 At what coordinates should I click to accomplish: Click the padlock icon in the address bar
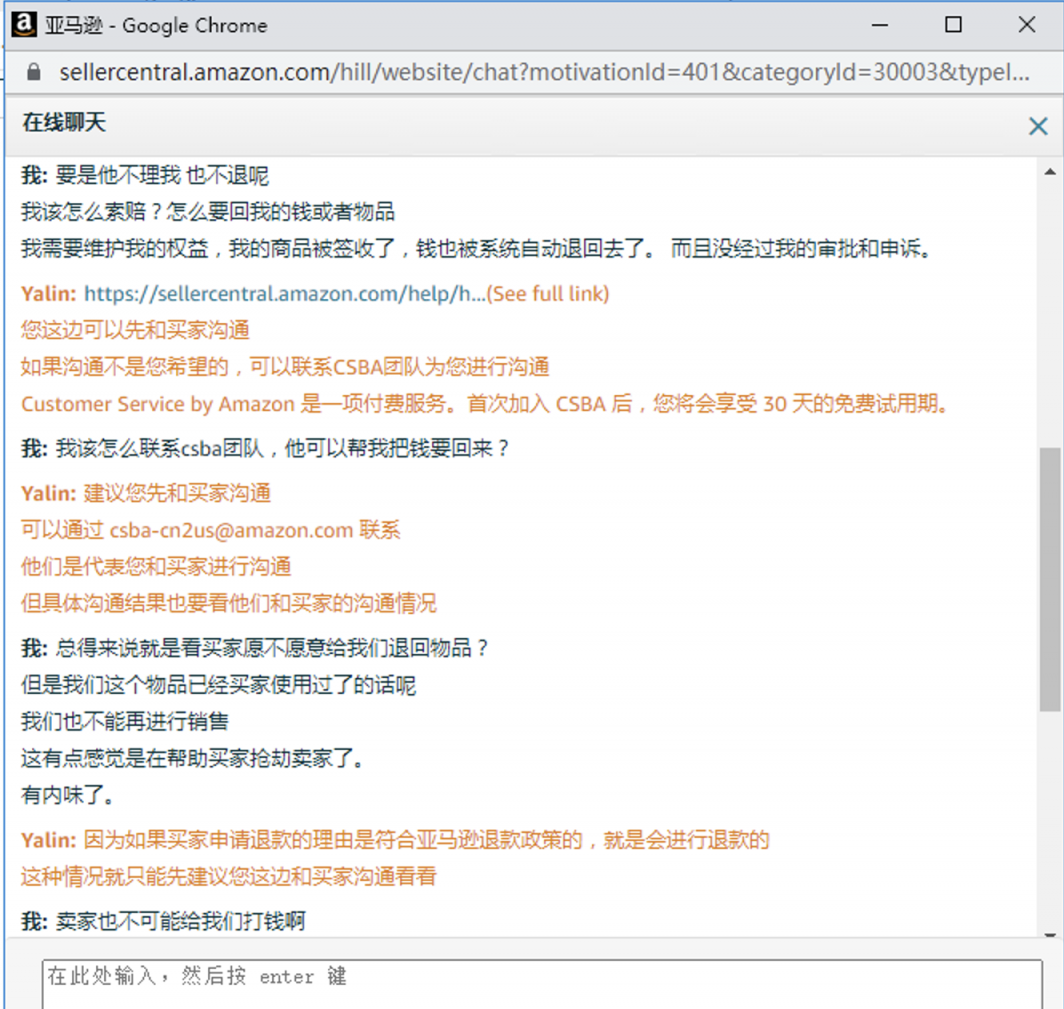click(x=33, y=72)
